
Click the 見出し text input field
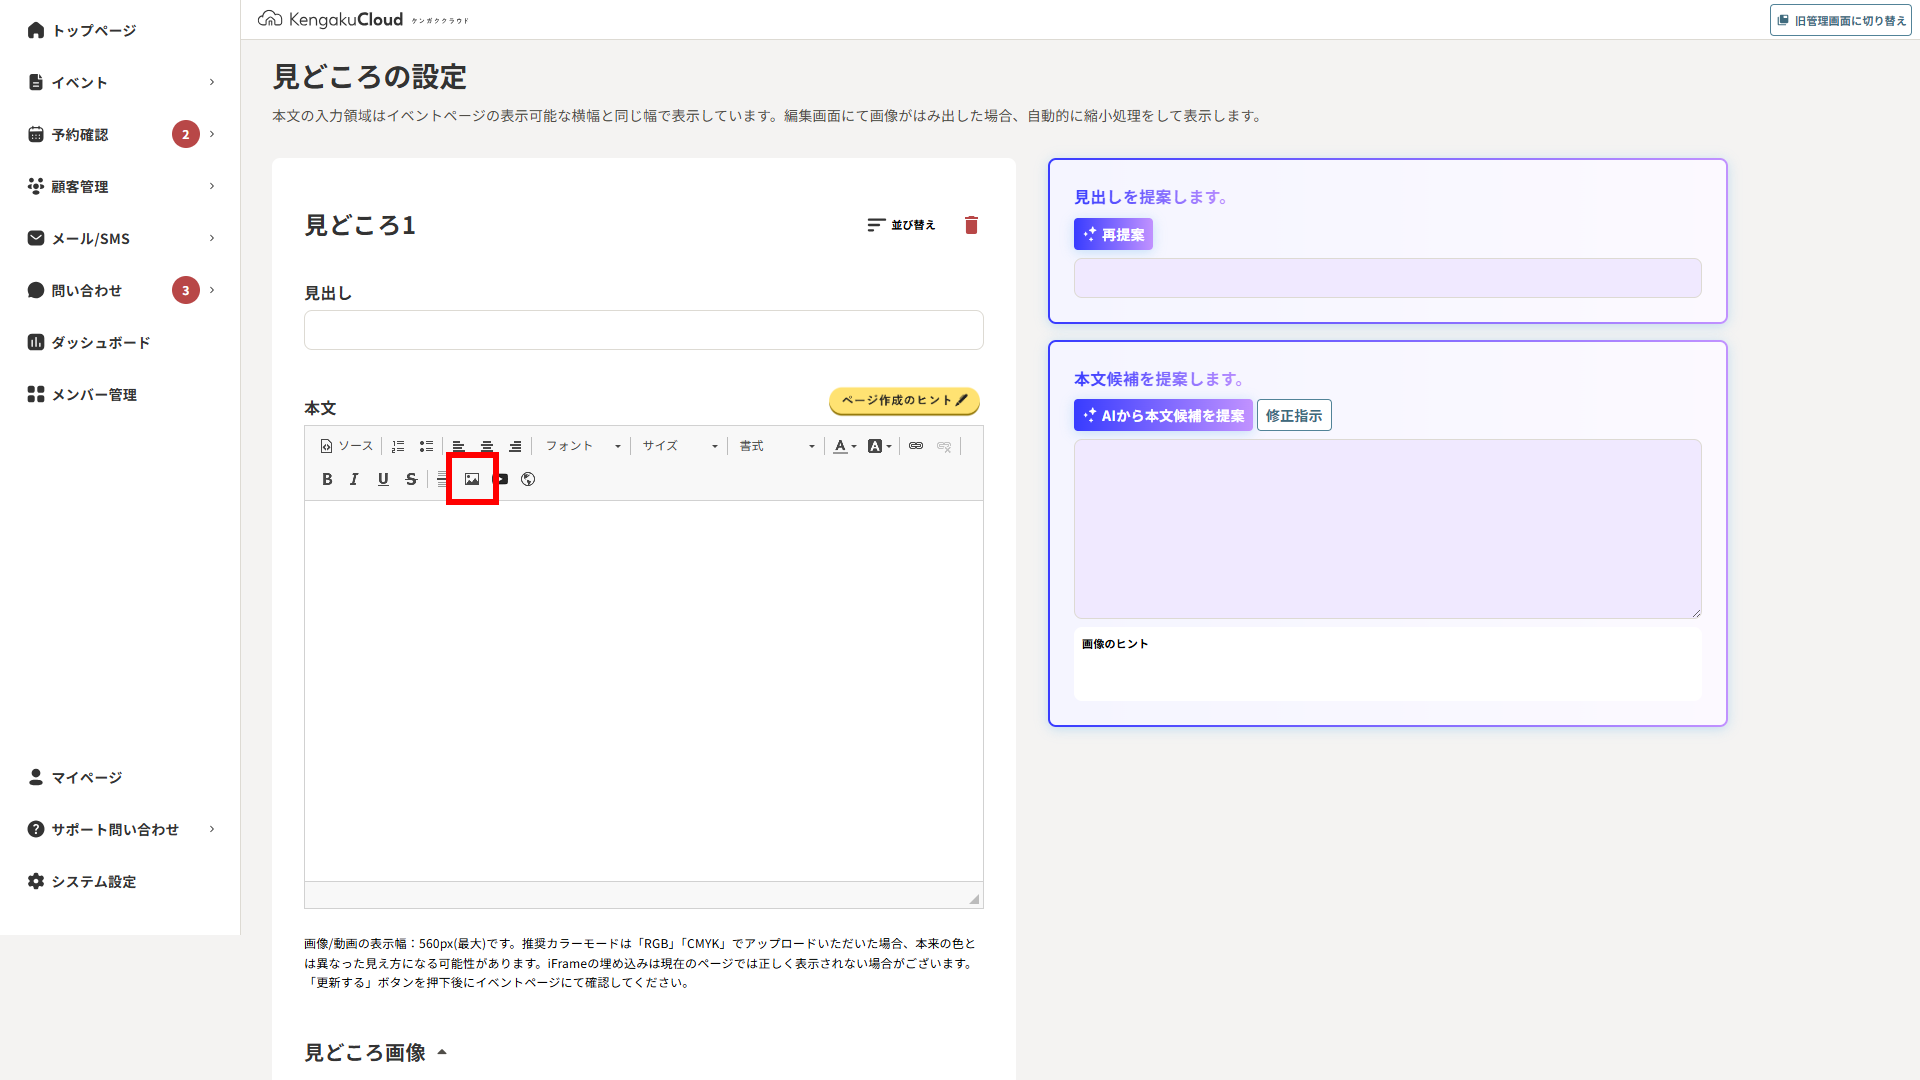tap(643, 330)
